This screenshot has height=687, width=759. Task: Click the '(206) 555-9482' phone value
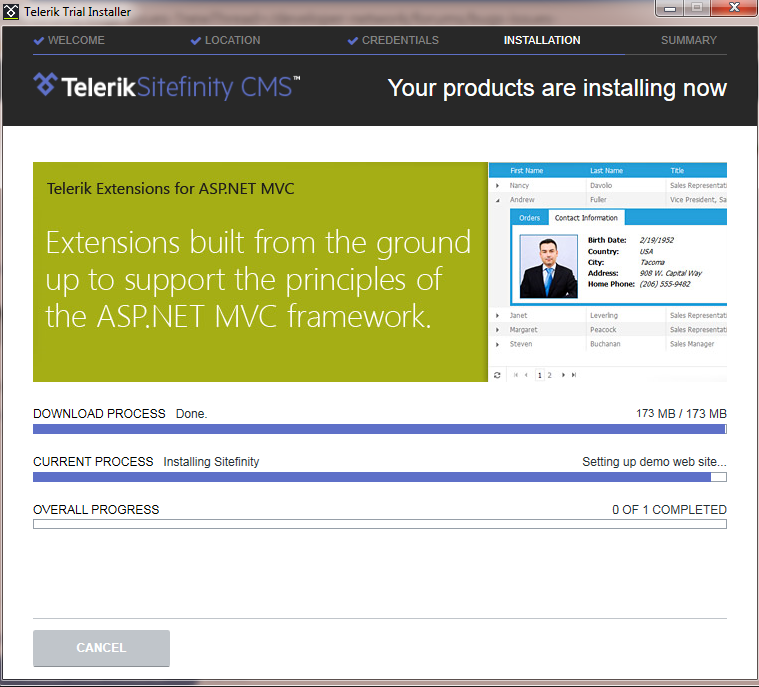(665, 284)
